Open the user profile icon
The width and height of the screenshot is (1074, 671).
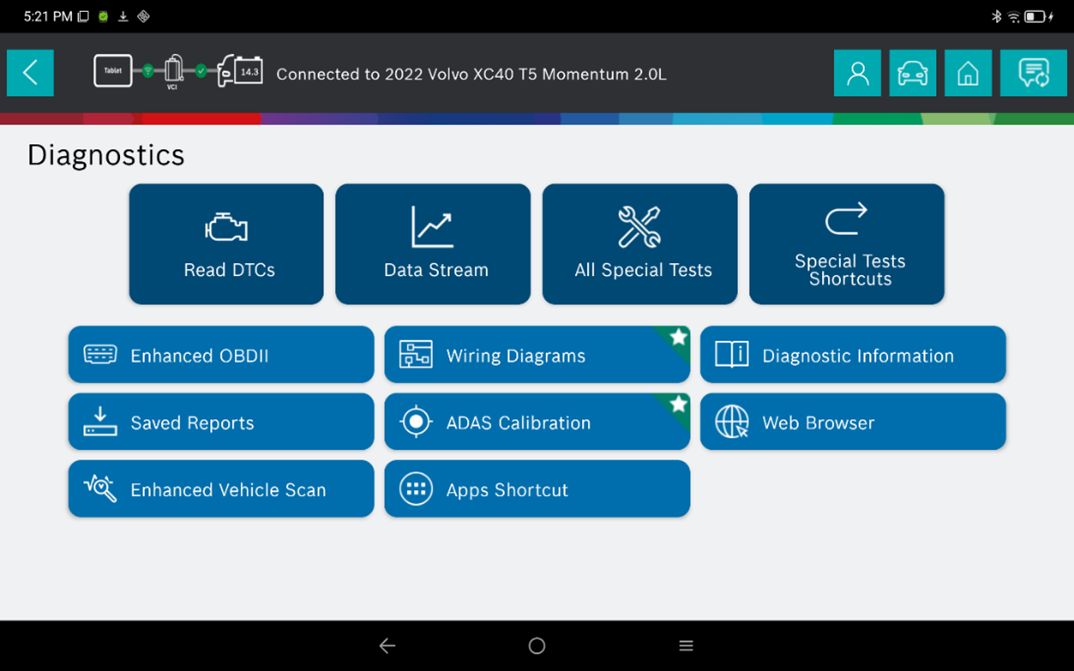tap(857, 72)
